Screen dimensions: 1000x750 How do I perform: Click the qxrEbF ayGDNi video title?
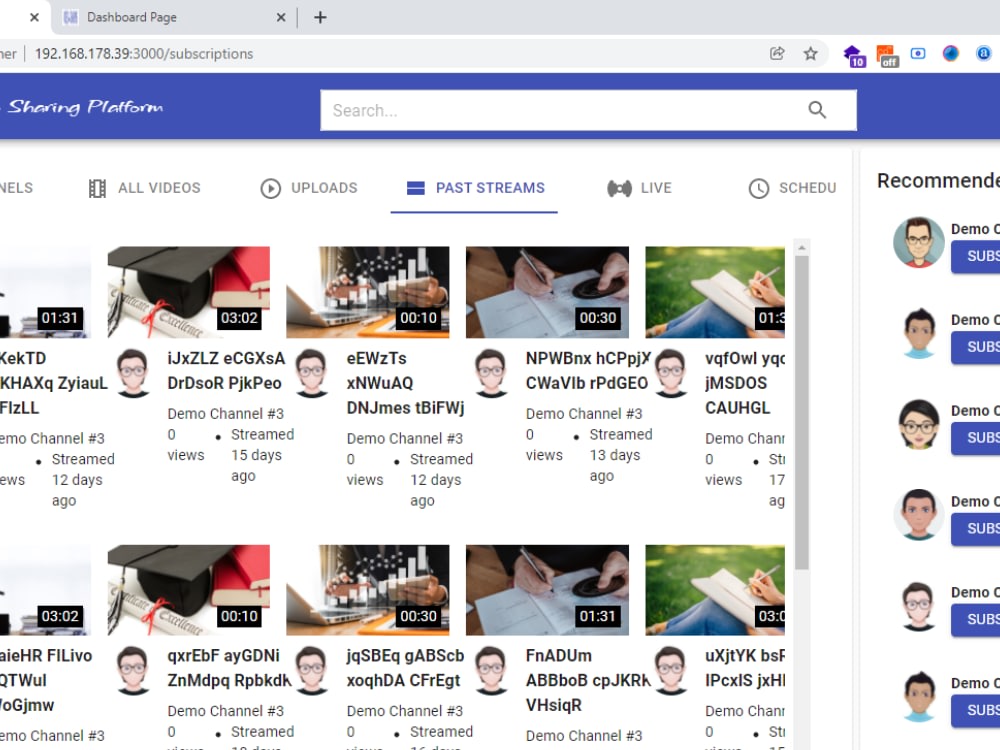point(228,668)
